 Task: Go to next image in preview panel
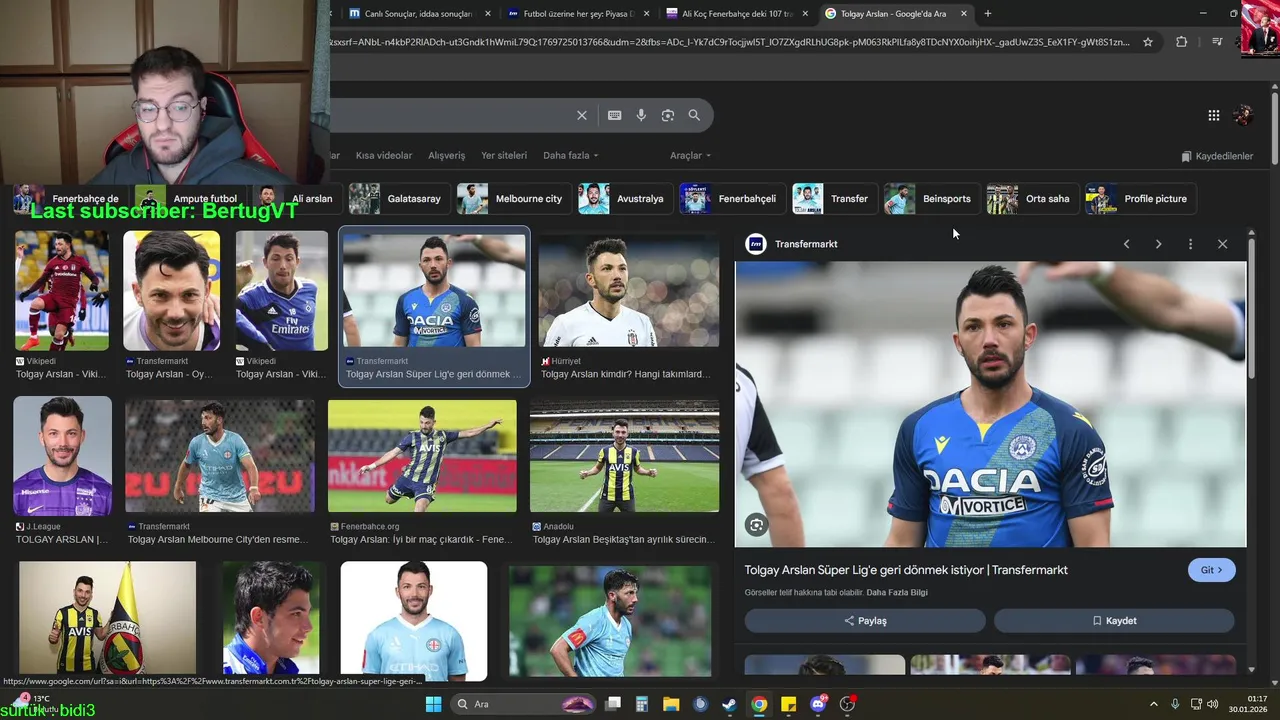[1158, 244]
